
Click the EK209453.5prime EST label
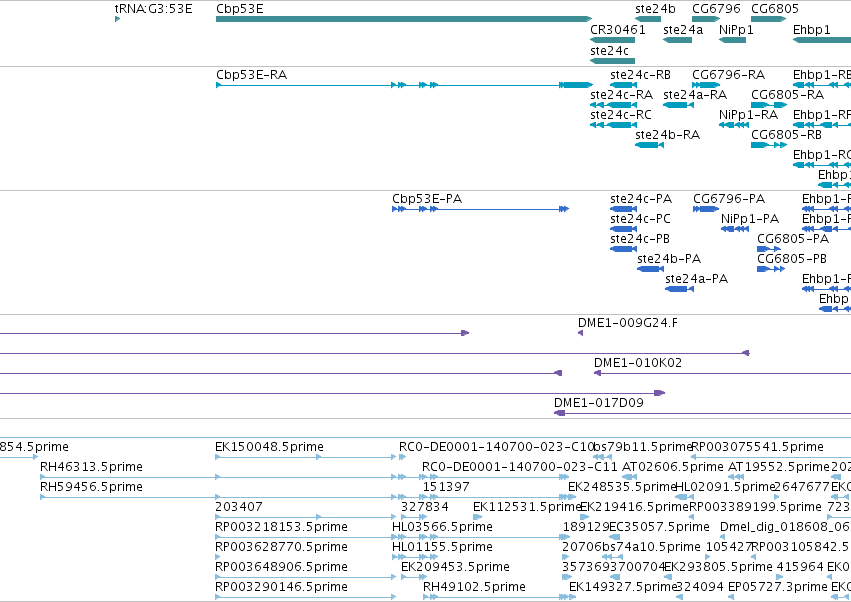[455, 567]
